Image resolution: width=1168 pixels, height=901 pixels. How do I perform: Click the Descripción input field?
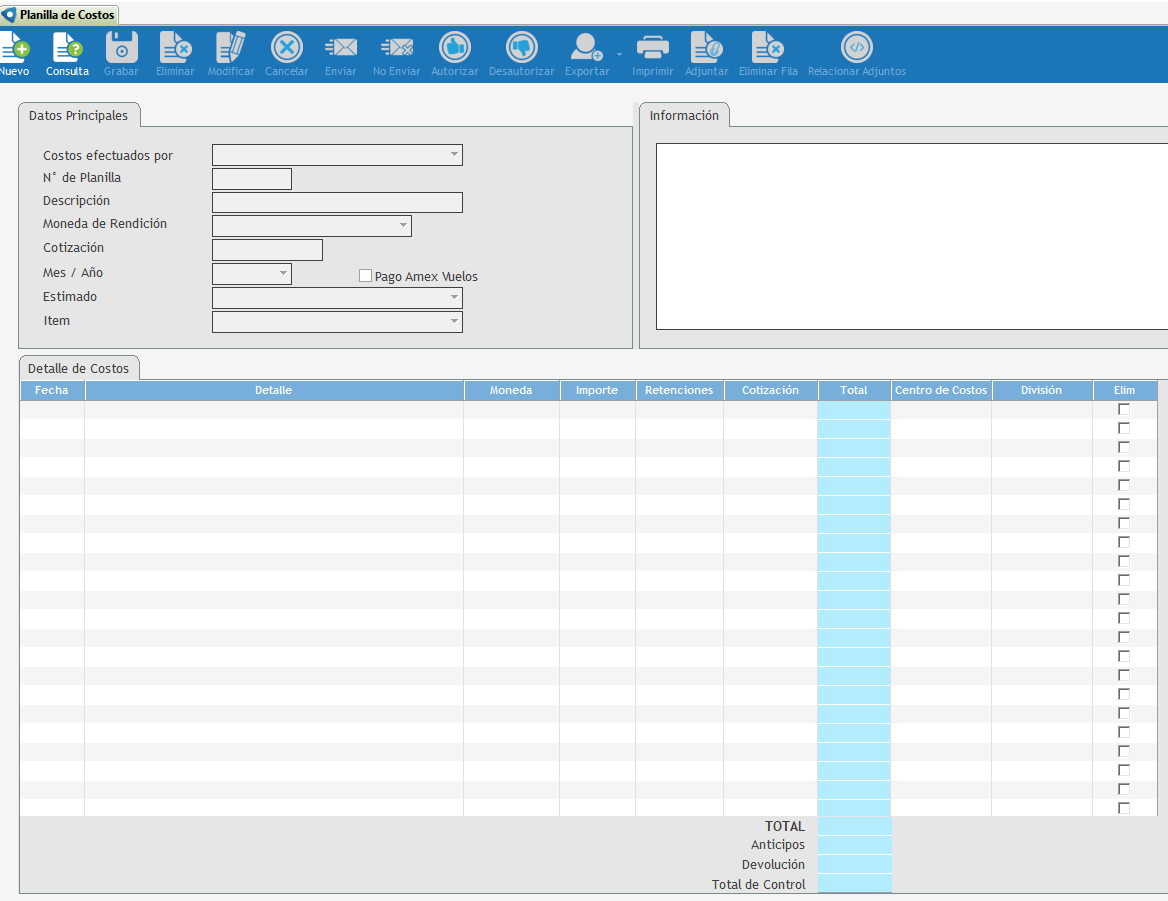[x=337, y=203]
